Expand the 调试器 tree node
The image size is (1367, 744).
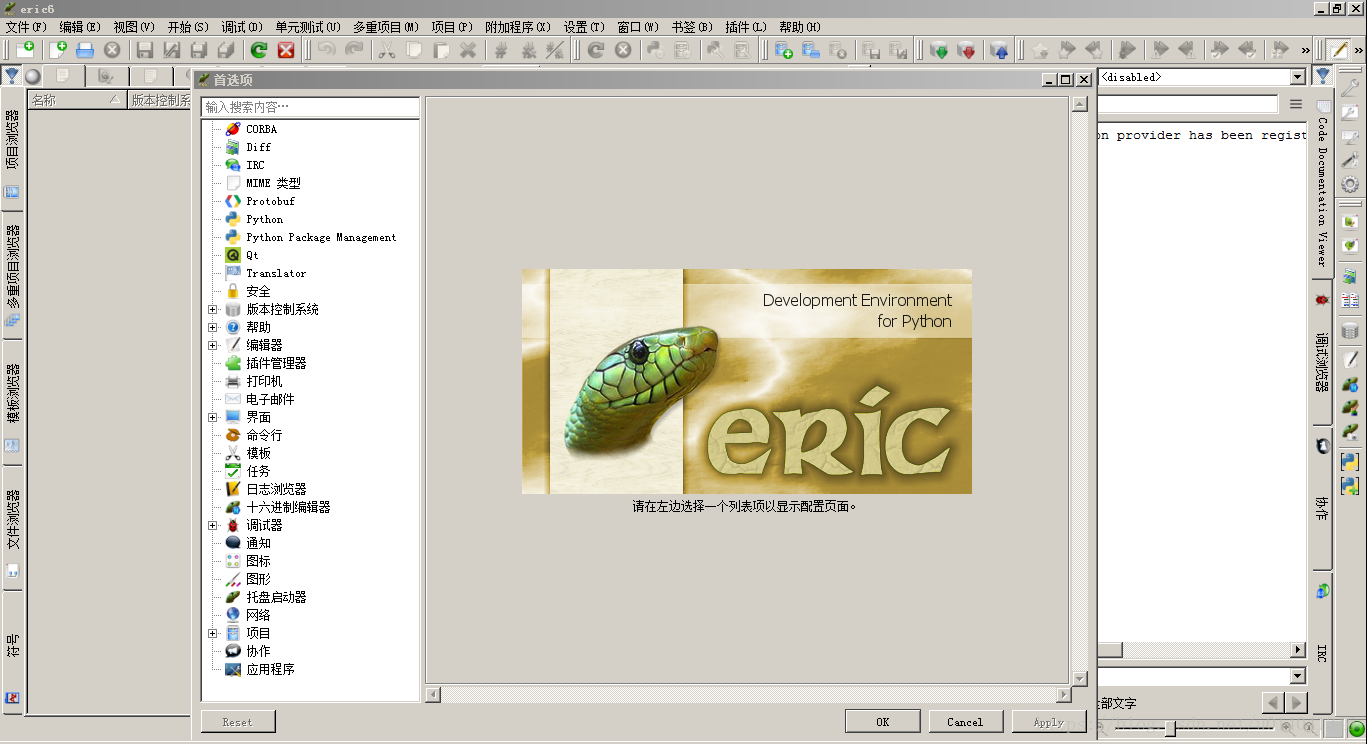click(212, 525)
